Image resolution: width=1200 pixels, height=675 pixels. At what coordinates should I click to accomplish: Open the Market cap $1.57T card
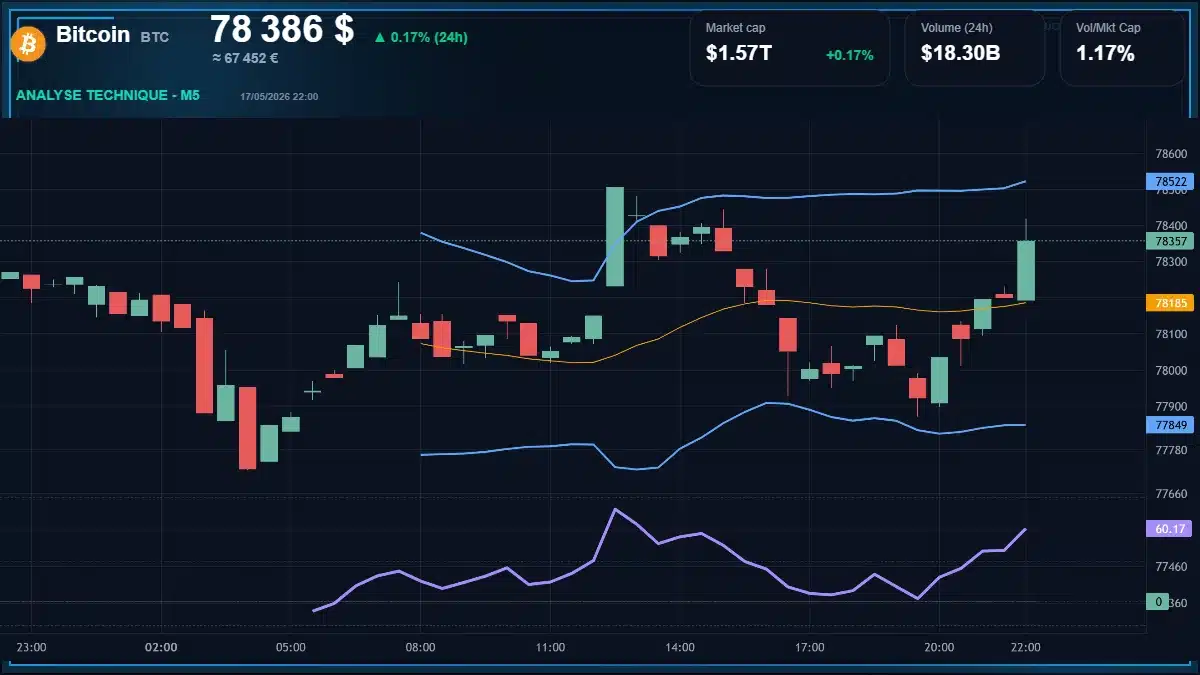pos(789,47)
